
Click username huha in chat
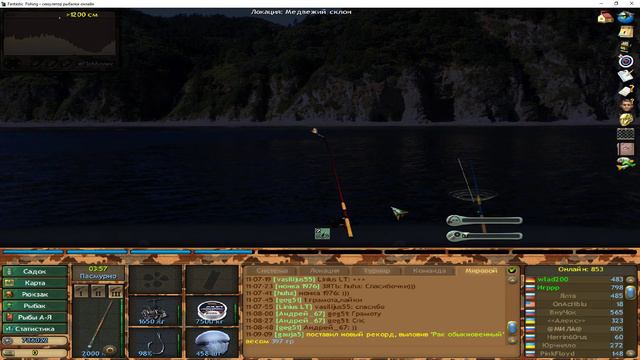(285, 293)
